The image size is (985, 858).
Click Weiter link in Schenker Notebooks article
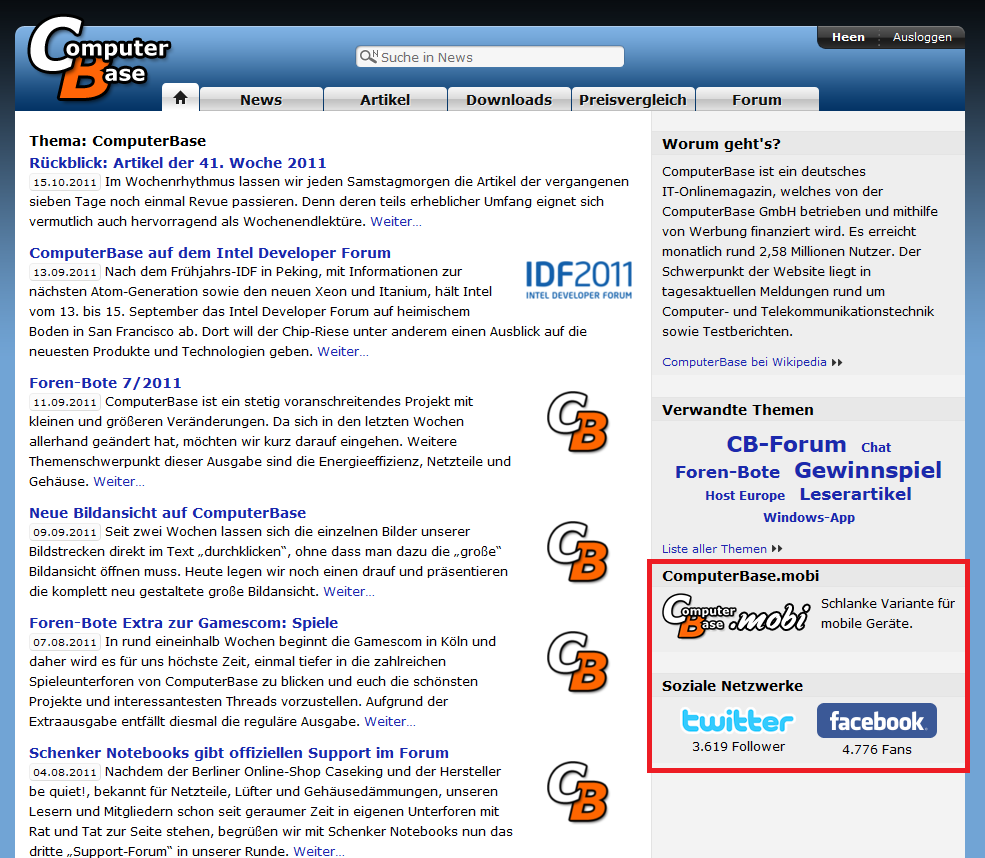point(319,851)
